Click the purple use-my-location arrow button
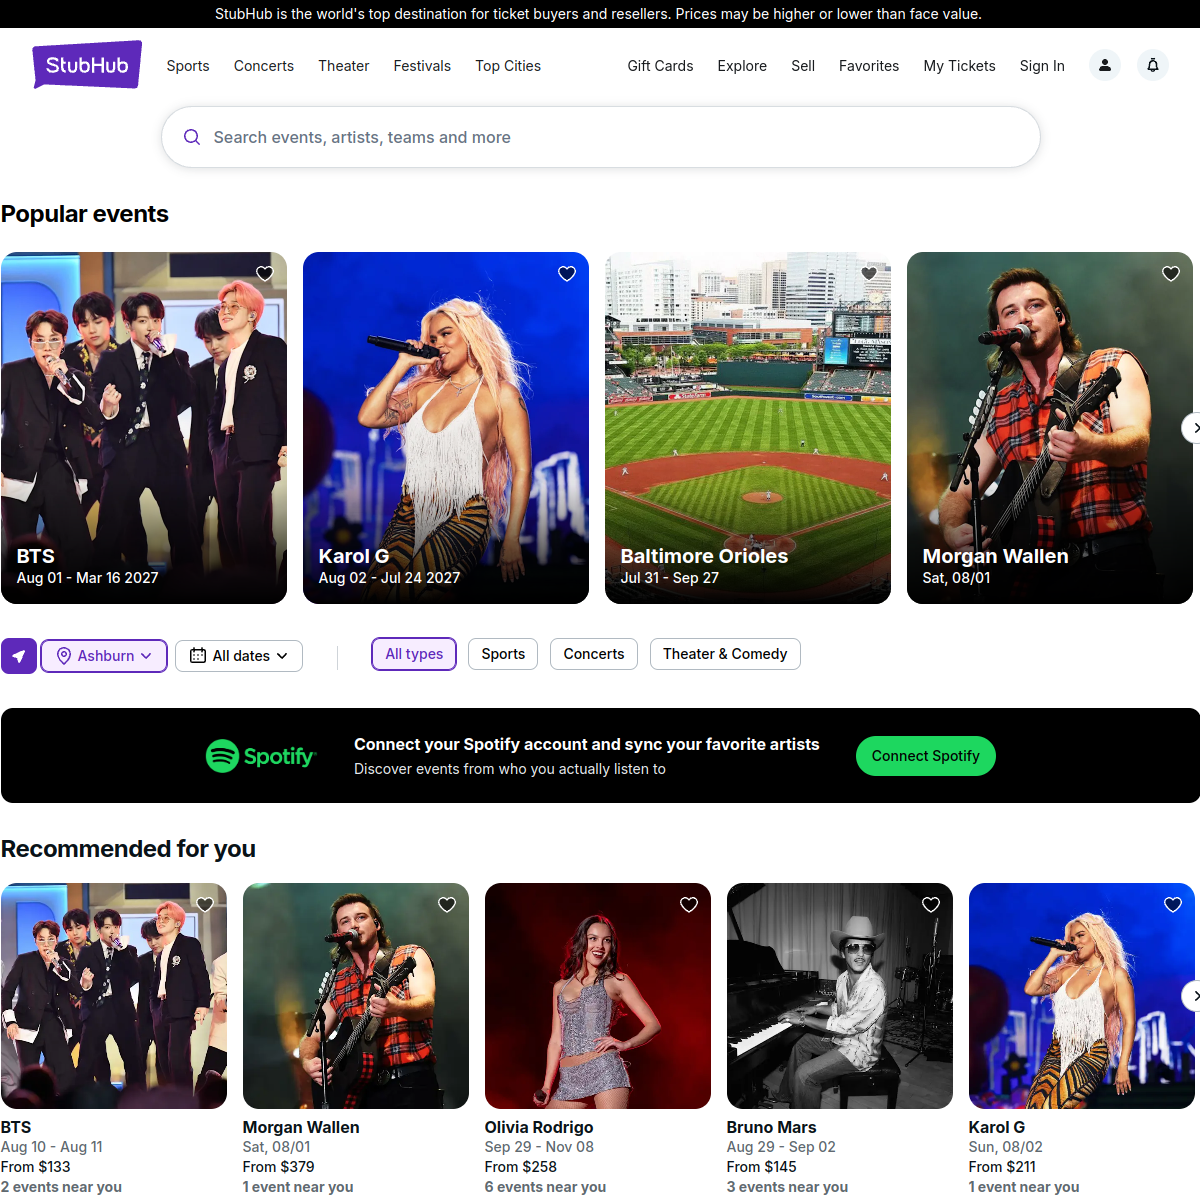The width and height of the screenshot is (1200, 1200). pos(19,656)
